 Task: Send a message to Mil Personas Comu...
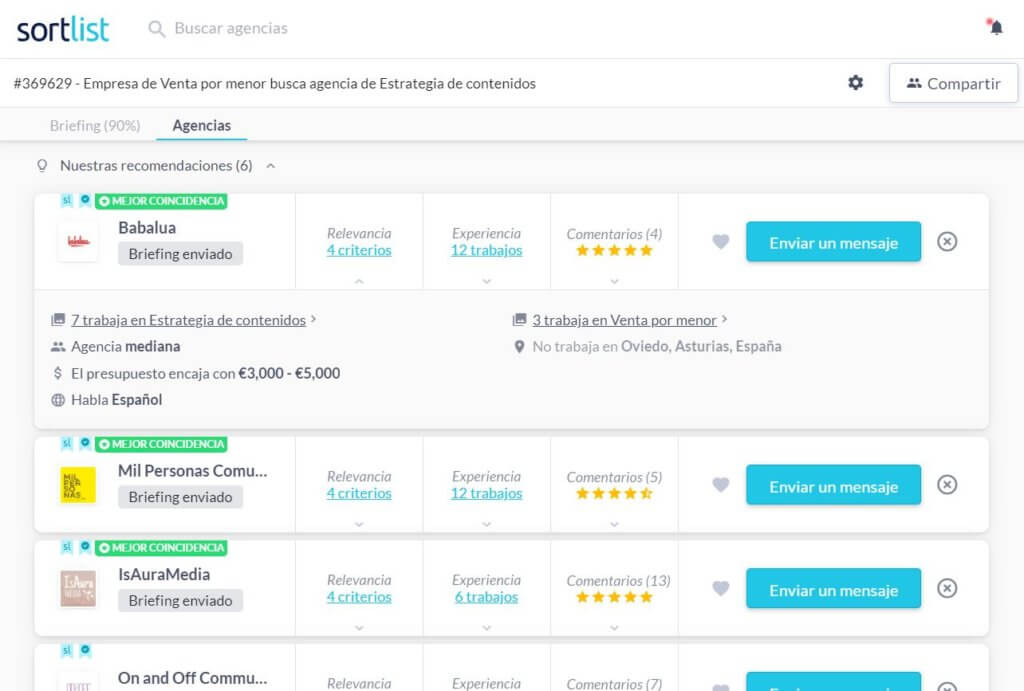pyautogui.click(x=833, y=485)
